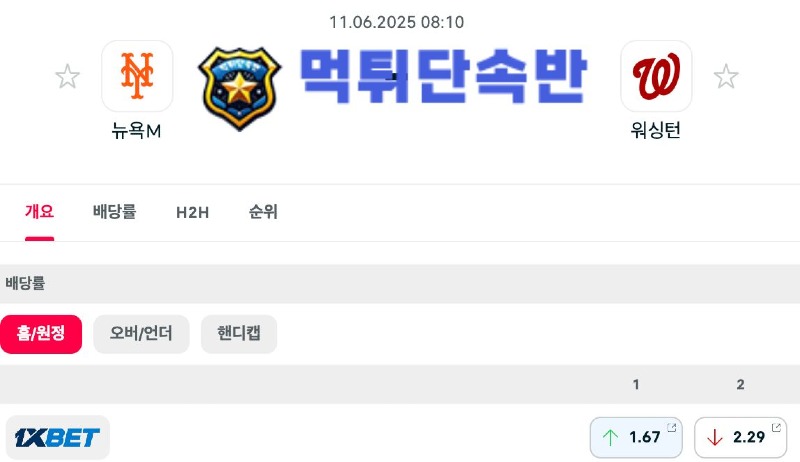Switch to the 배당률 tab
This screenshot has width=800, height=462.
(115, 212)
